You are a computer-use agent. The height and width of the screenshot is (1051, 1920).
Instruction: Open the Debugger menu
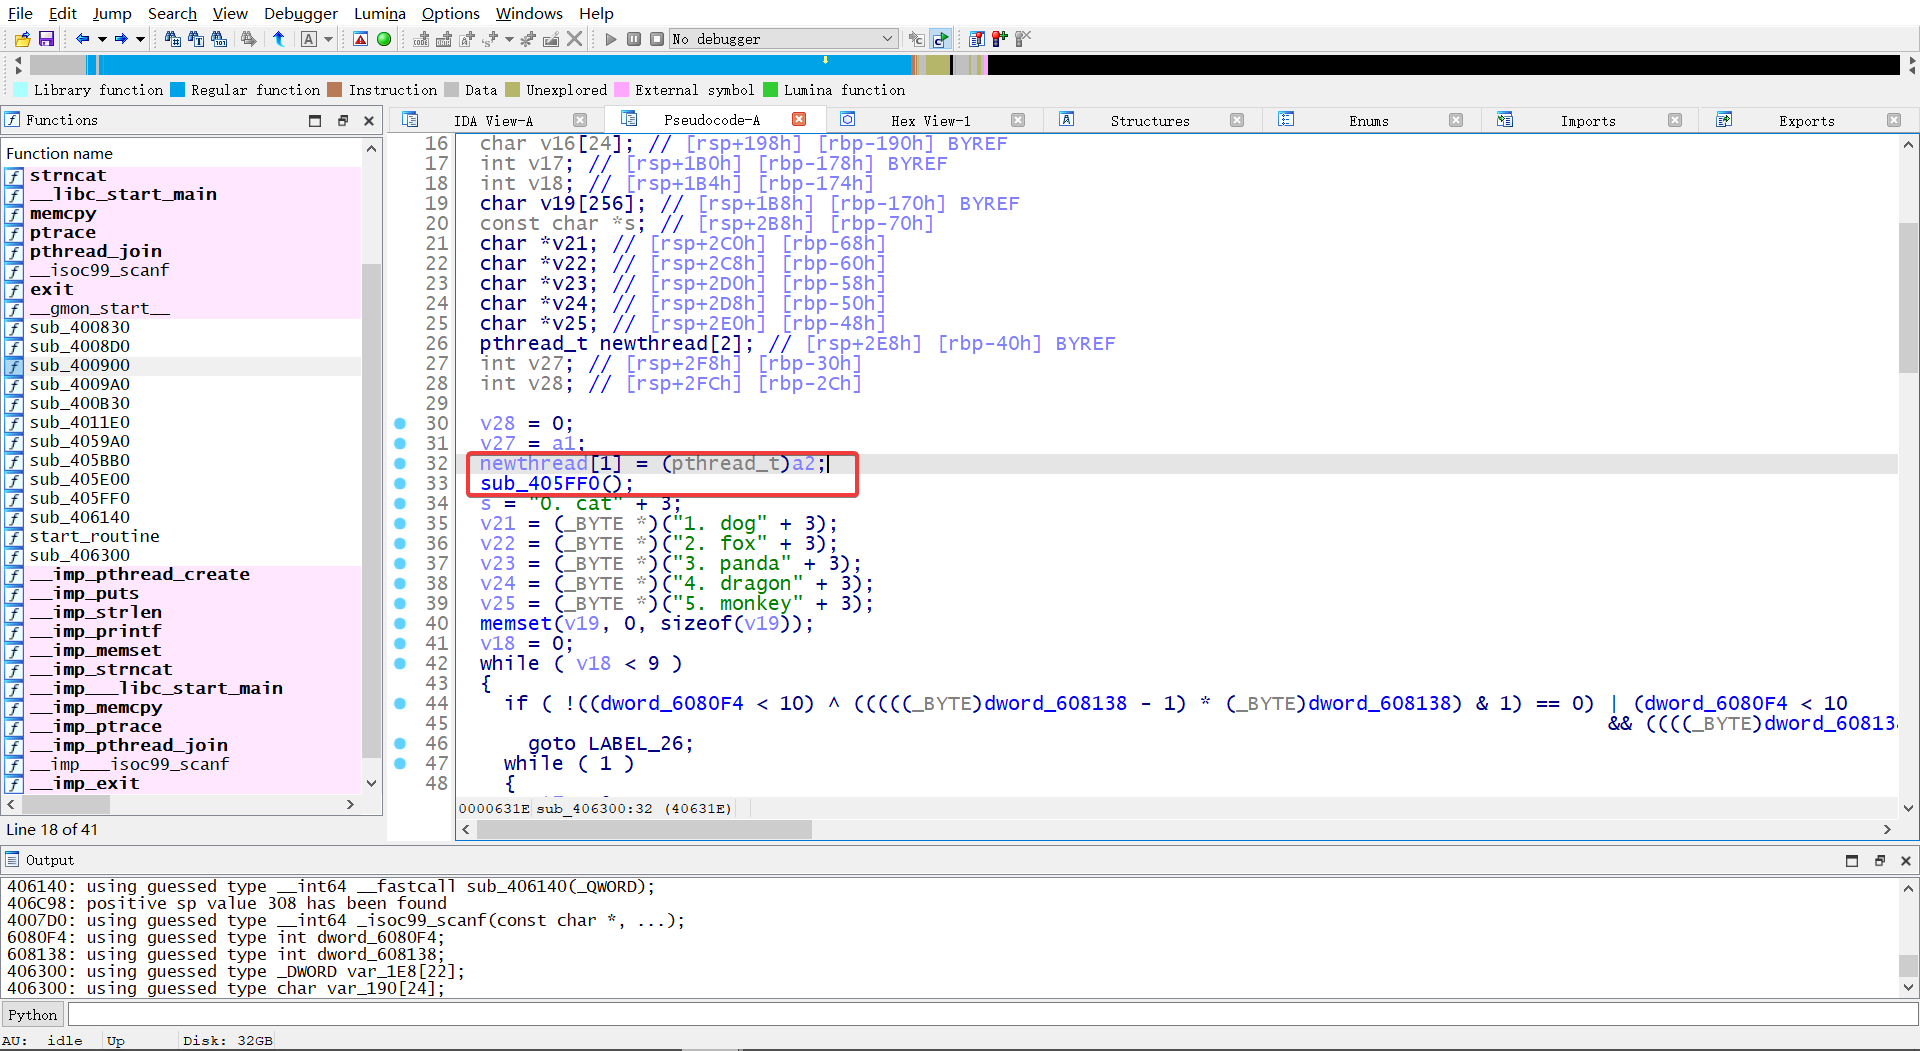301,13
